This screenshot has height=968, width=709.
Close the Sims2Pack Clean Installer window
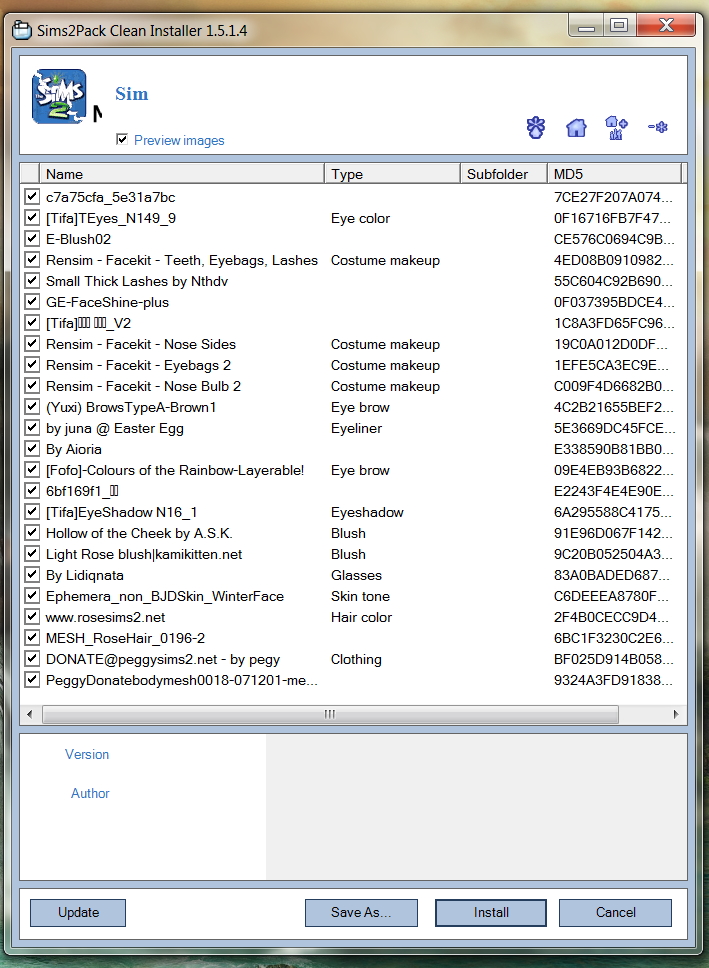click(x=666, y=26)
